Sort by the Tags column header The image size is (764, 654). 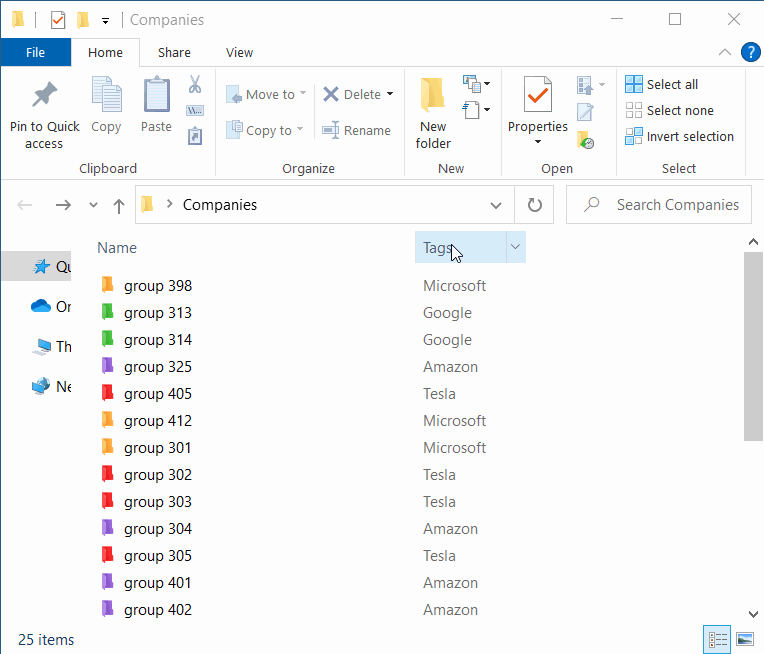[460, 247]
